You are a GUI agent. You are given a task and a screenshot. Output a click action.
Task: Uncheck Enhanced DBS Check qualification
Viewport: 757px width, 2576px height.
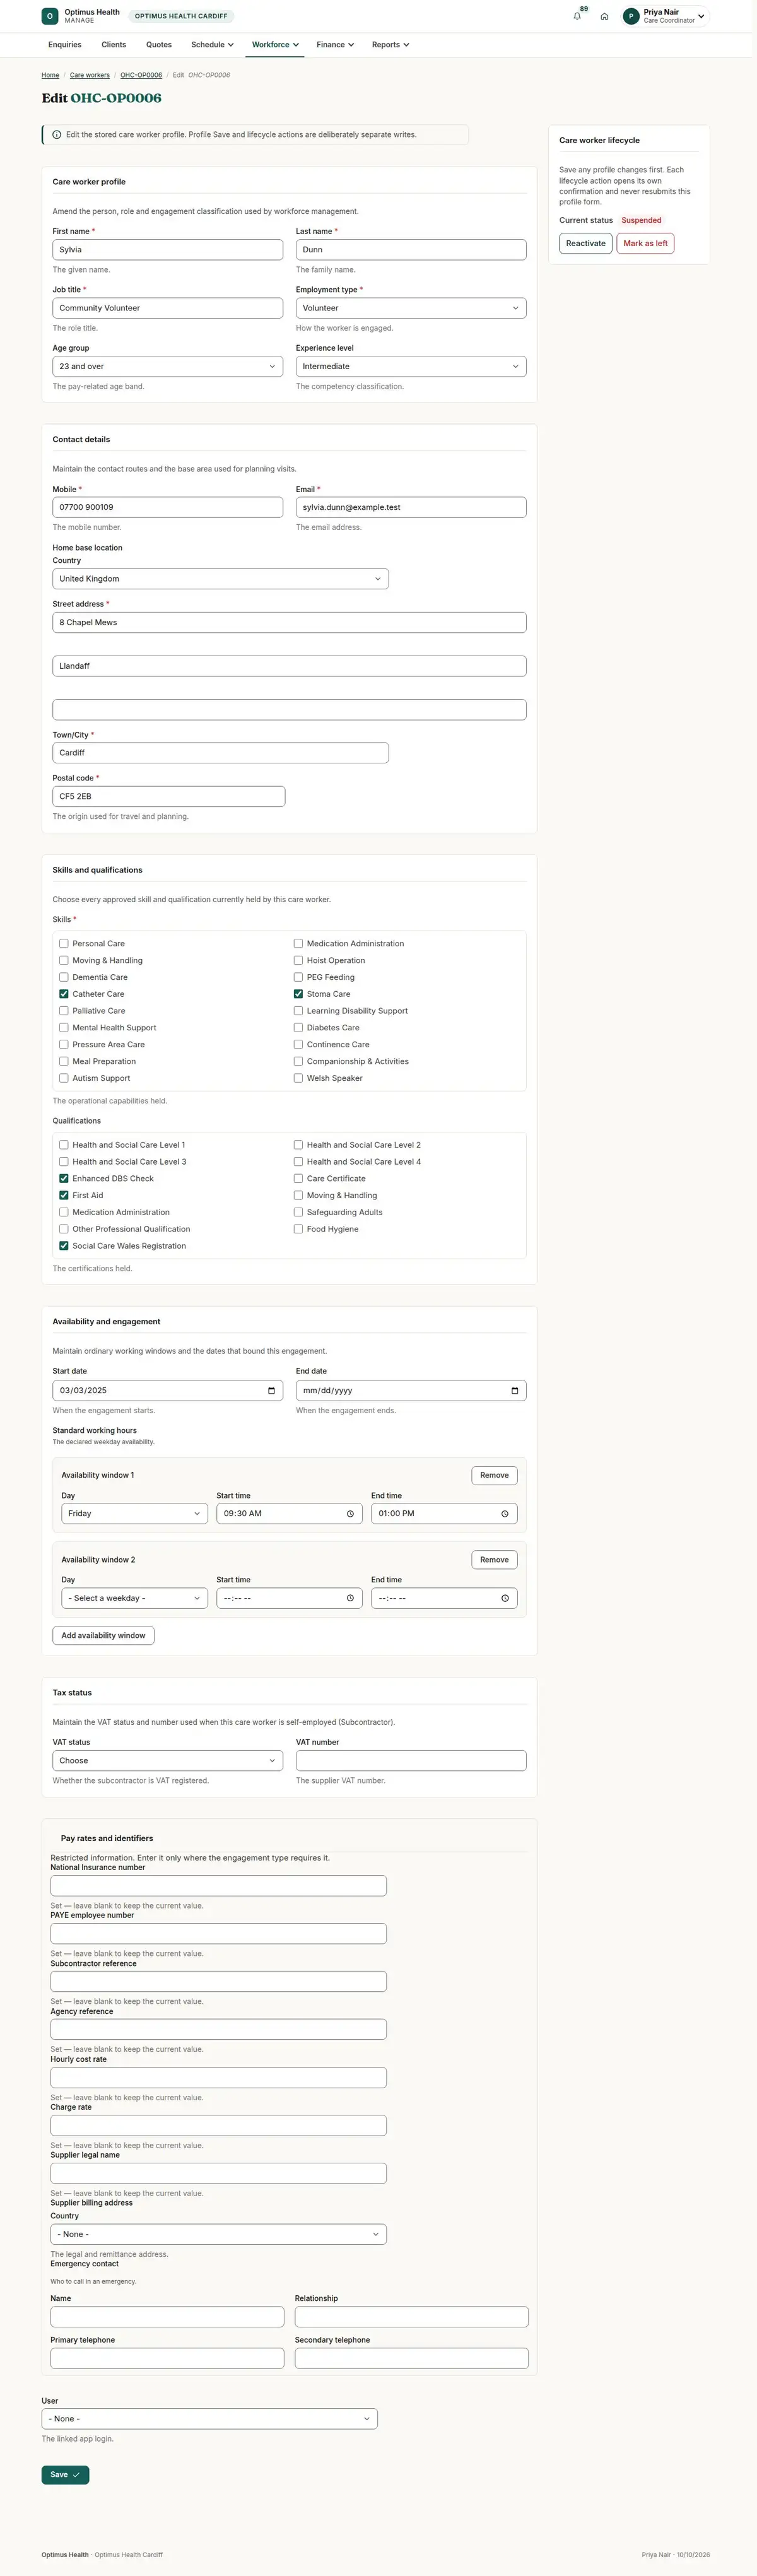point(64,1178)
